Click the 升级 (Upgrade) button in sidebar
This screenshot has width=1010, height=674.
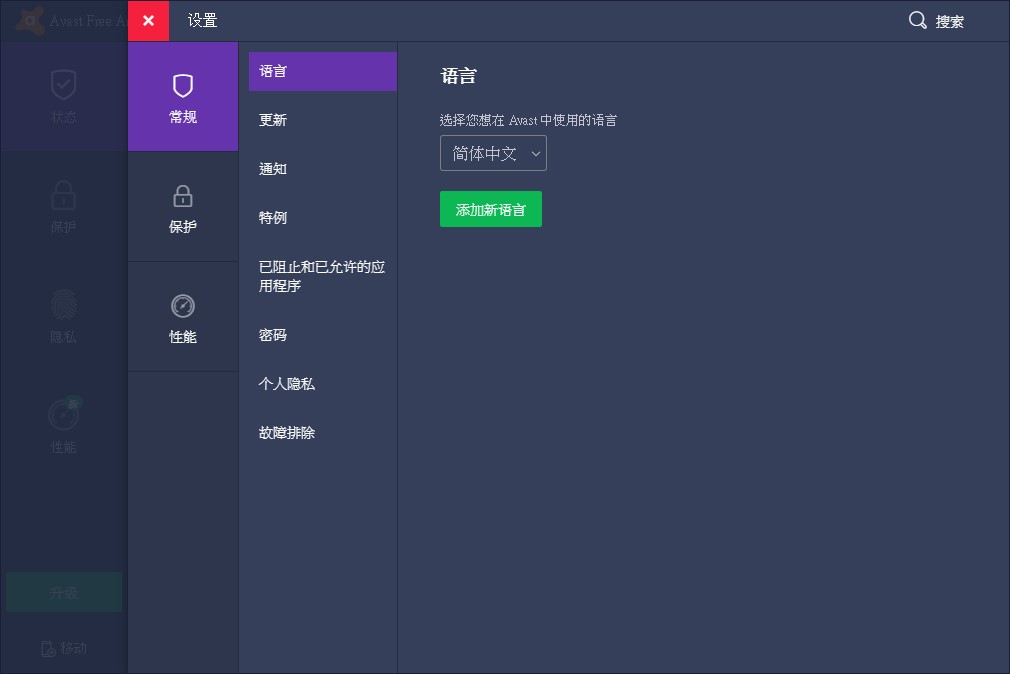pos(63,591)
